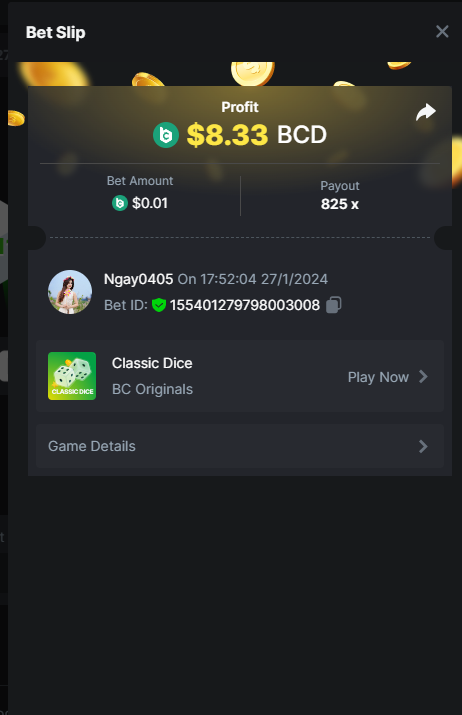Open the Game Details row

[240, 446]
